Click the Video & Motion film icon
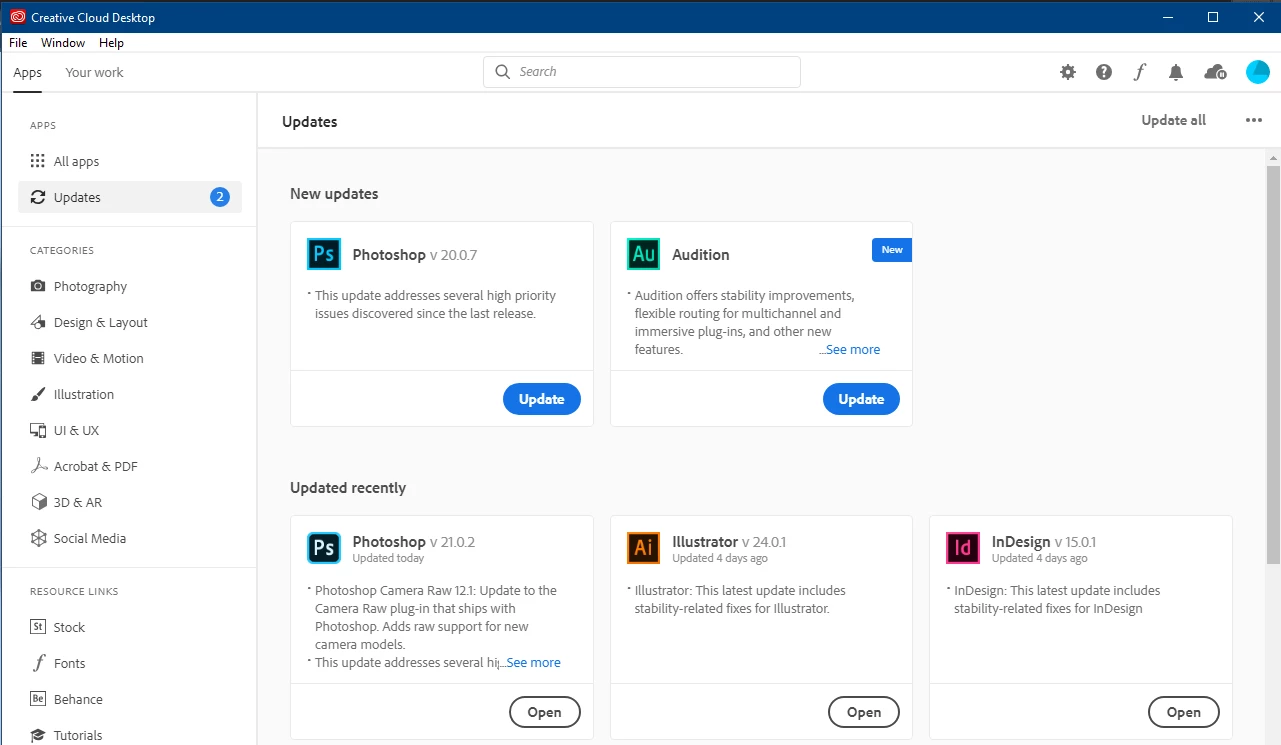Viewport: 1281px width, 745px height. 38,358
